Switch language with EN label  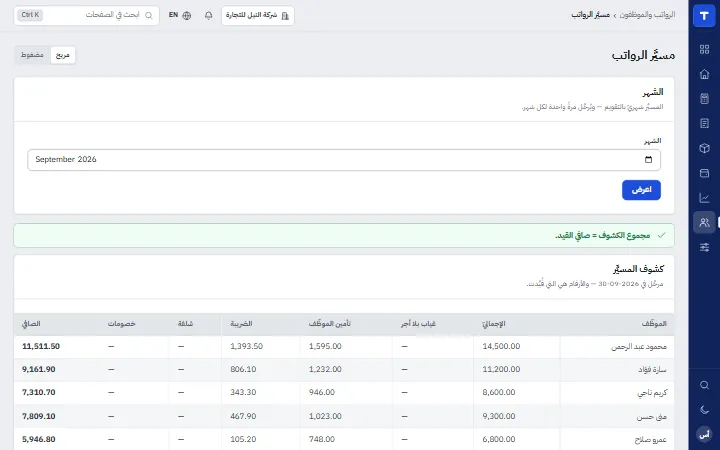point(173,15)
